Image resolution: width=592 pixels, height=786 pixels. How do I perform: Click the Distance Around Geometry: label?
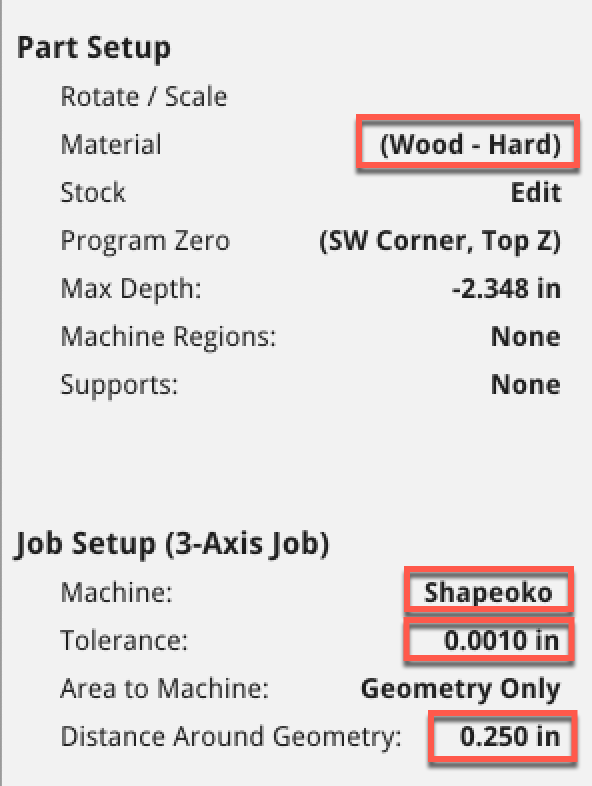click(x=231, y=737)
